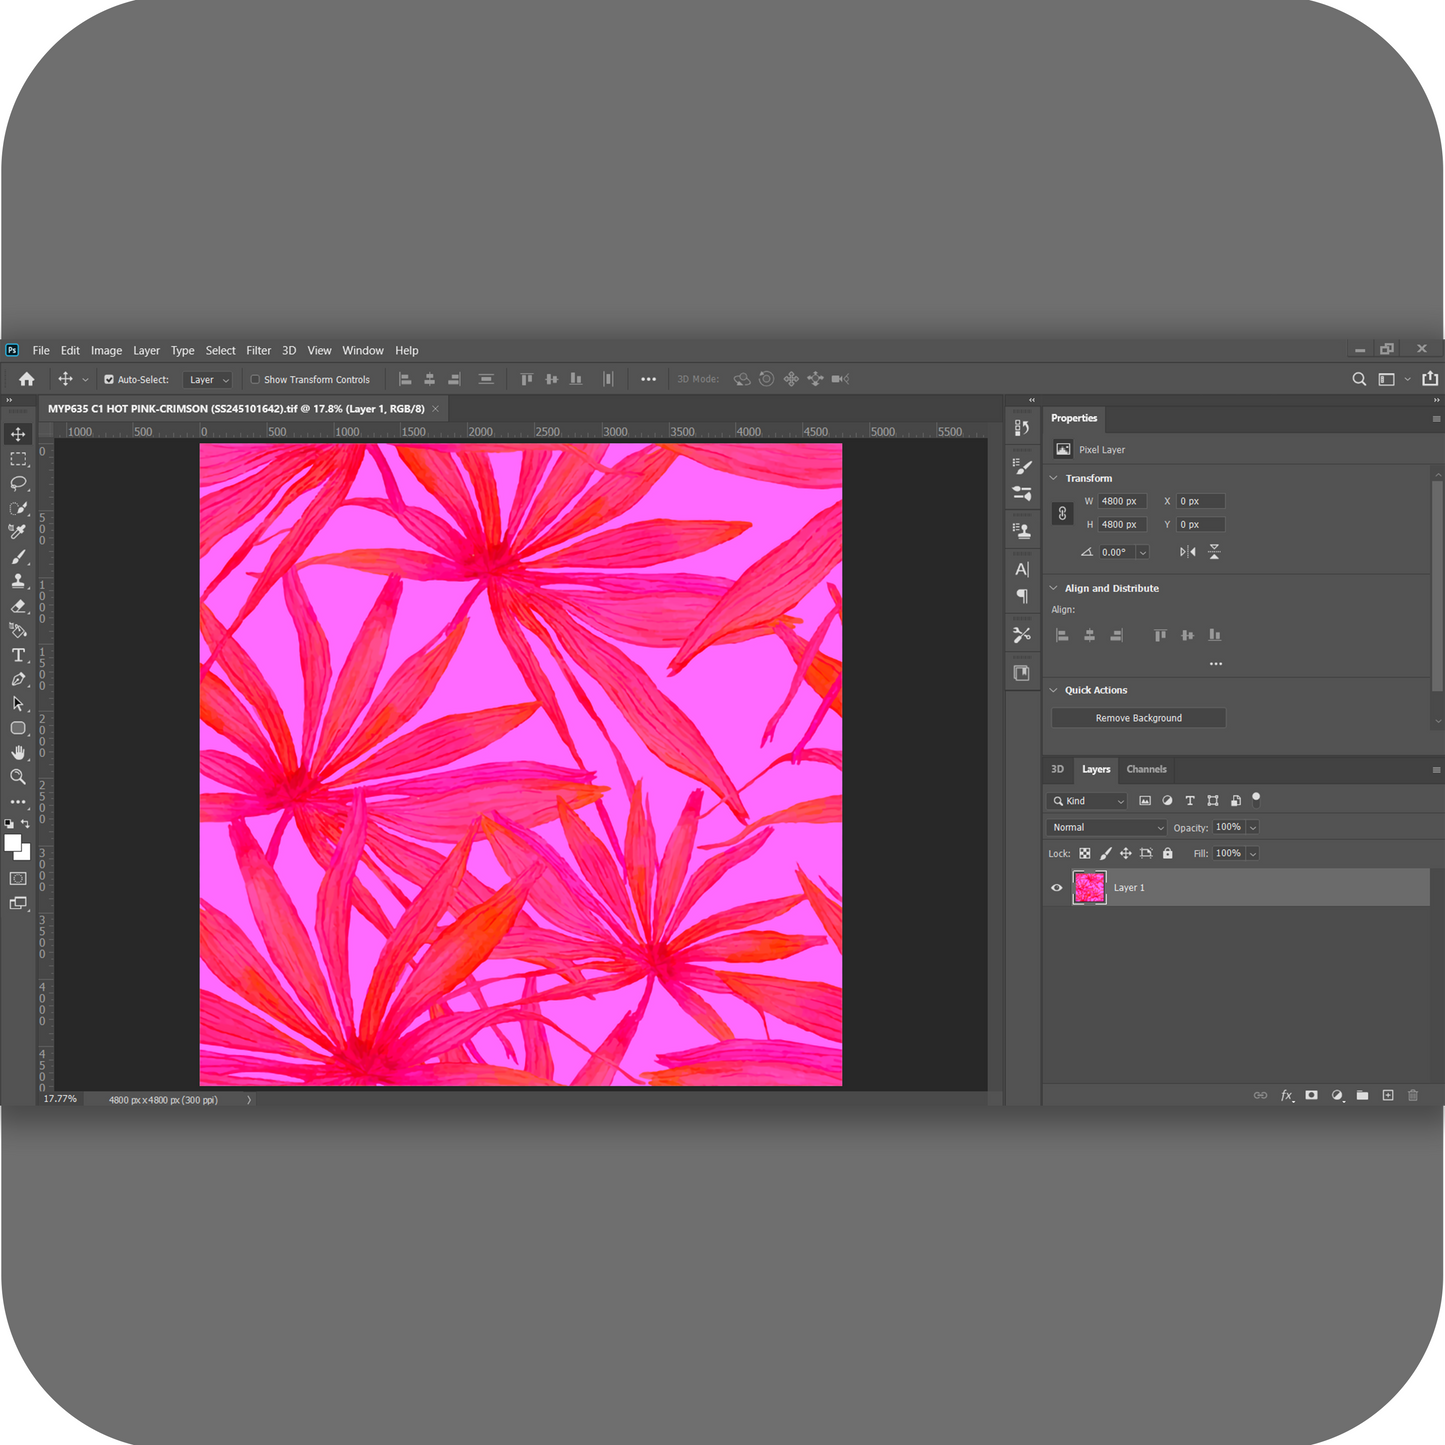The height and width of the screenshot is (1445, 1445).
Task: Create a new group folder button
Action: (1362, 1096)
